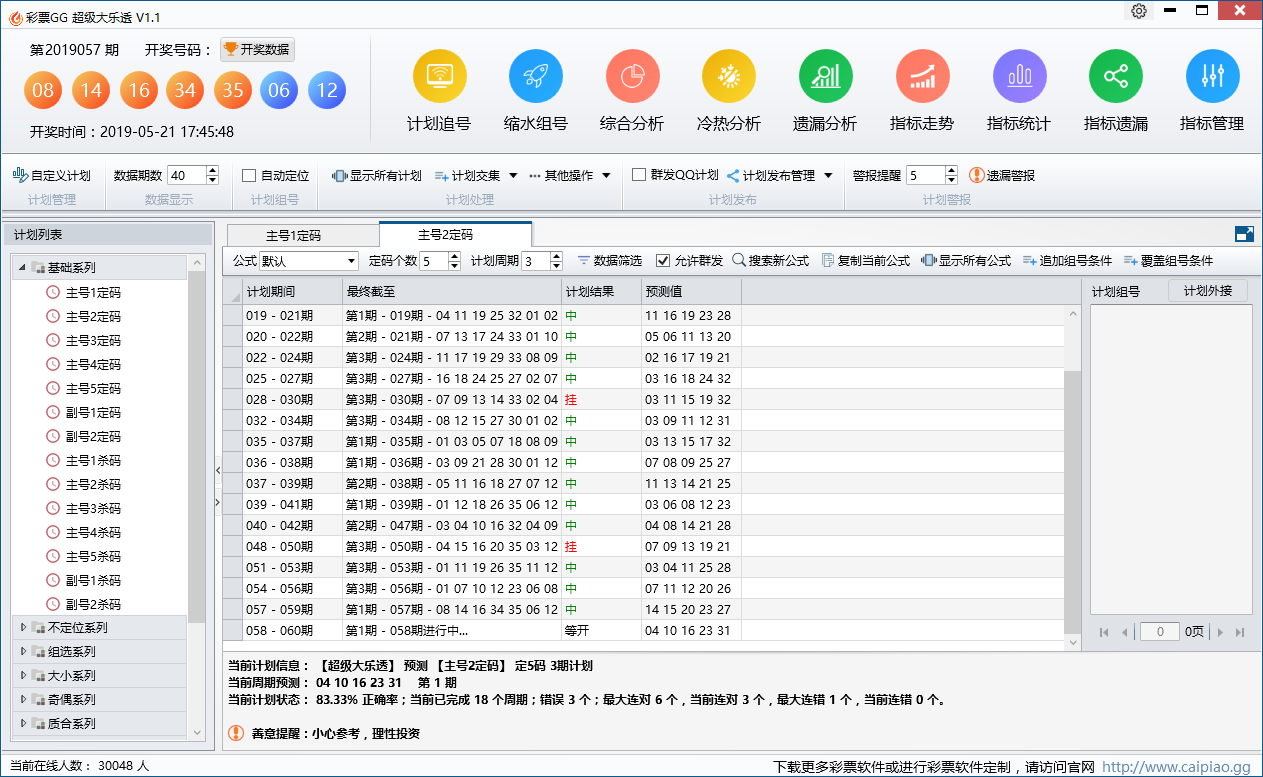Image resolution: width=1263 pixels, height=777 pixels.
Task: Click the 遗漏分析 green chart icon
Action: (825, 76)
